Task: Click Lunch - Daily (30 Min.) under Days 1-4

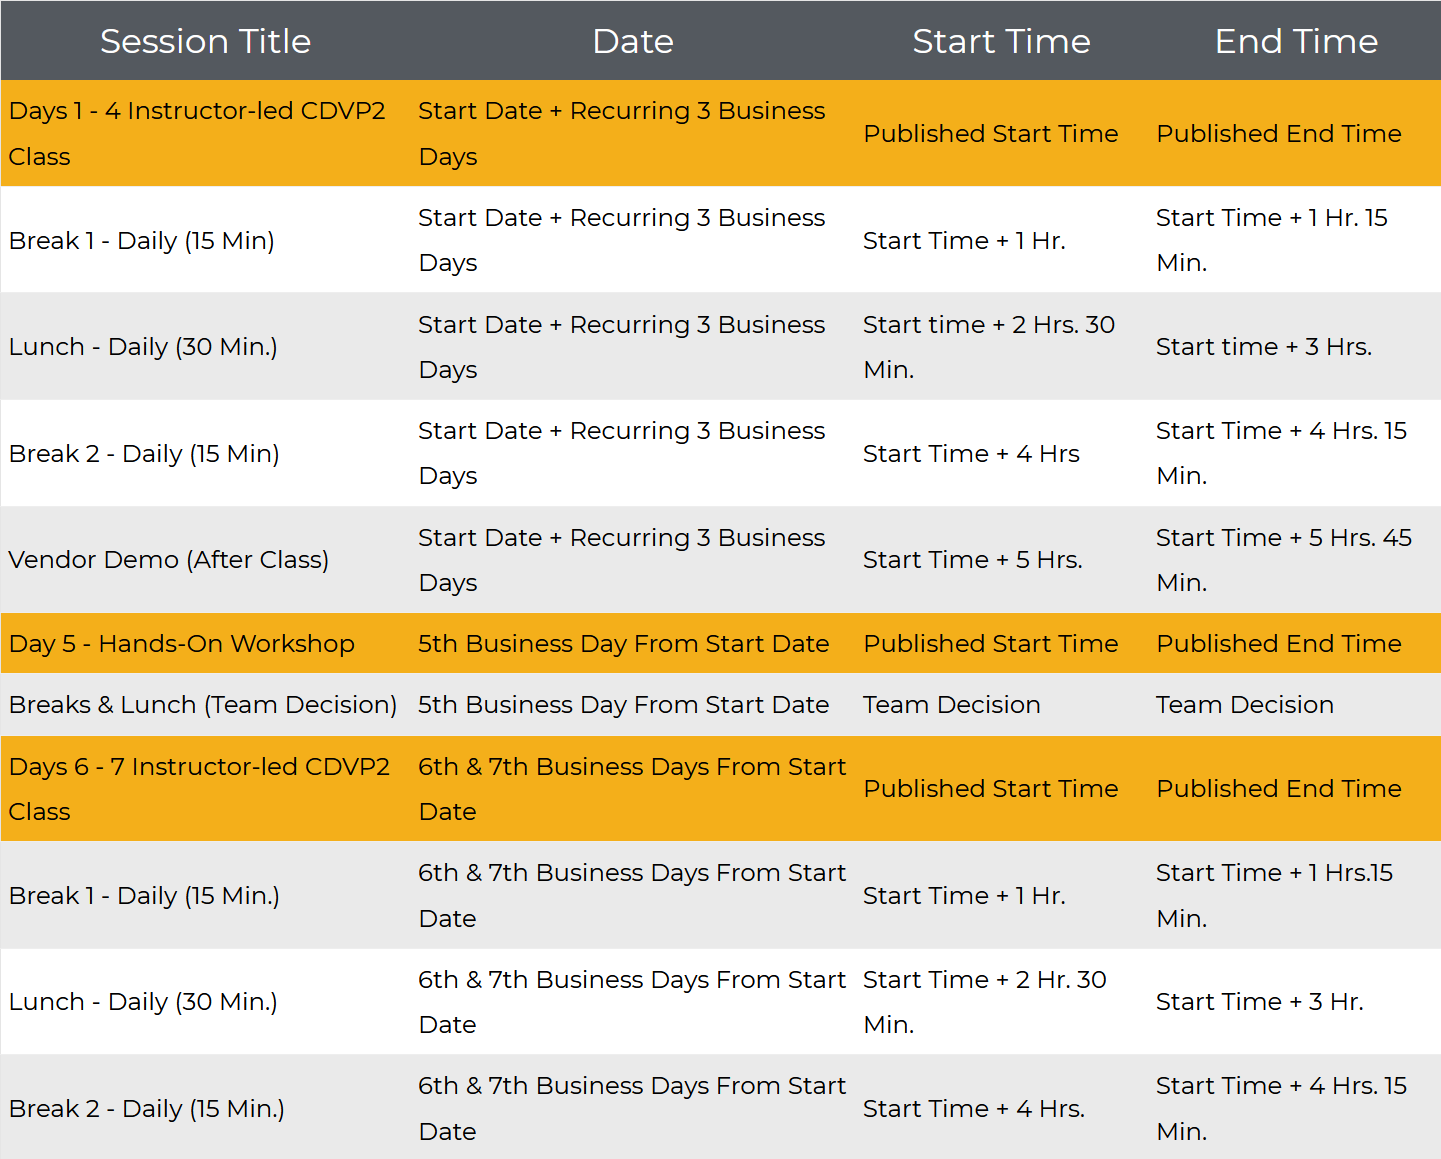Action: pyautogui.click(x=143, y=347)
